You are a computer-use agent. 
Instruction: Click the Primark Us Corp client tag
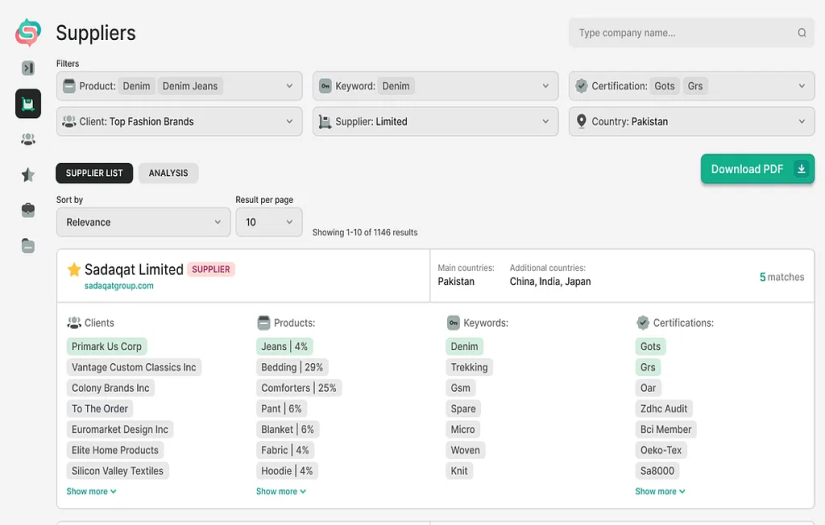(107, 346)
